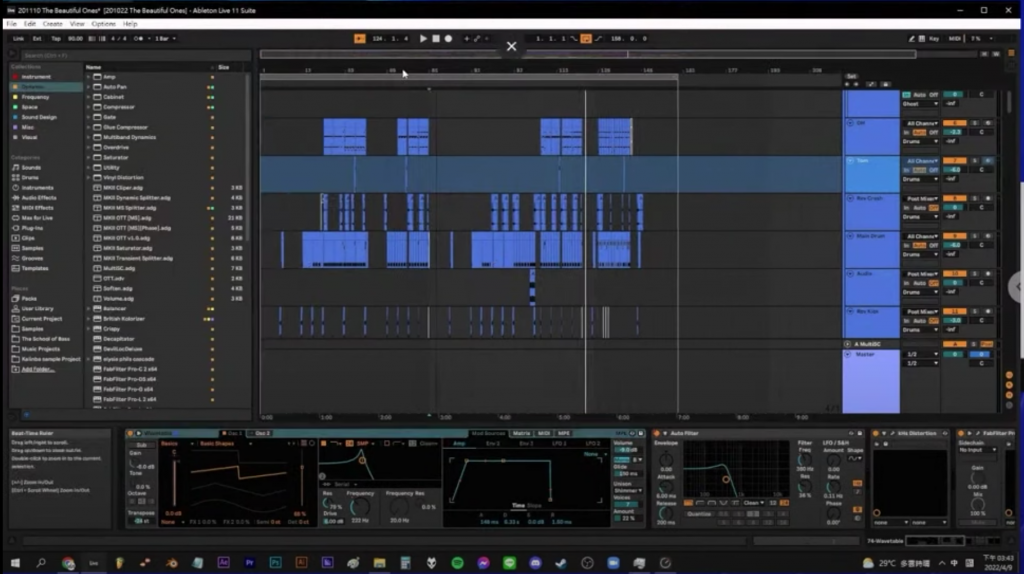The height and width of the screenshot is (574, 1024).
Task: Toggle the Link sync button
Action: (x=18, y=39)
